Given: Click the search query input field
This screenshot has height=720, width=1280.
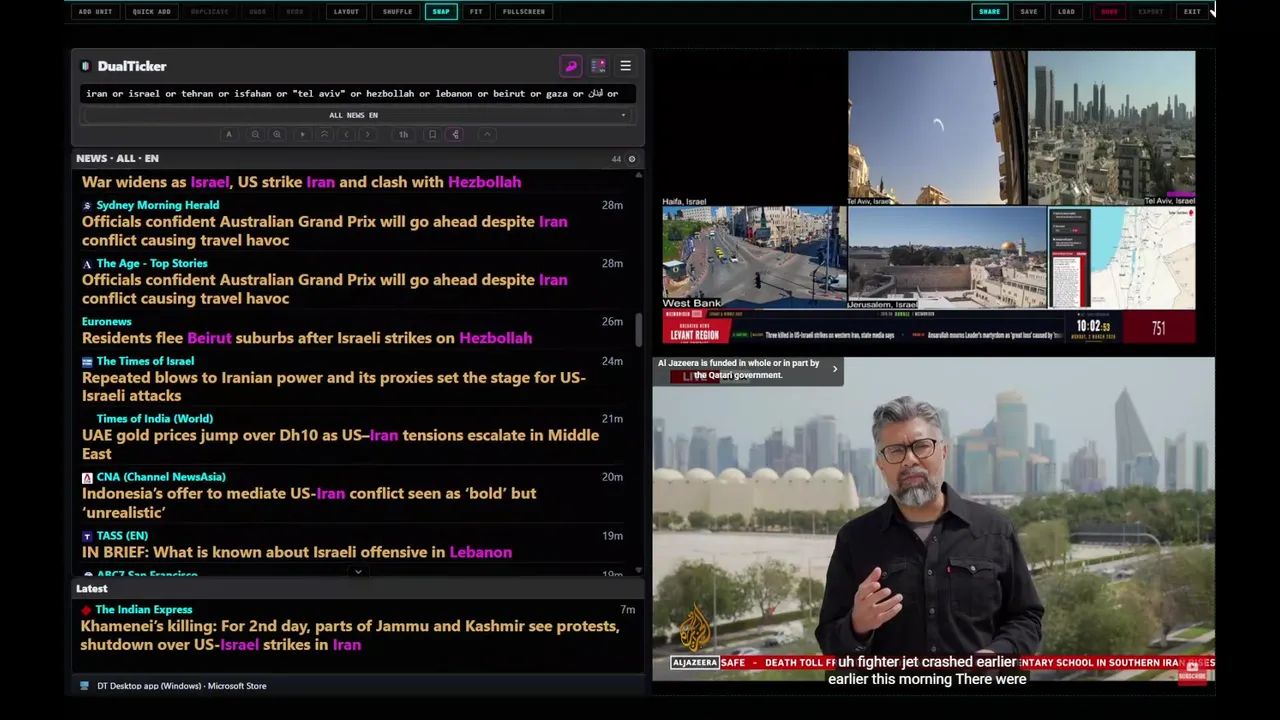Looking at the screenshot, I should [x=357, y=93].
